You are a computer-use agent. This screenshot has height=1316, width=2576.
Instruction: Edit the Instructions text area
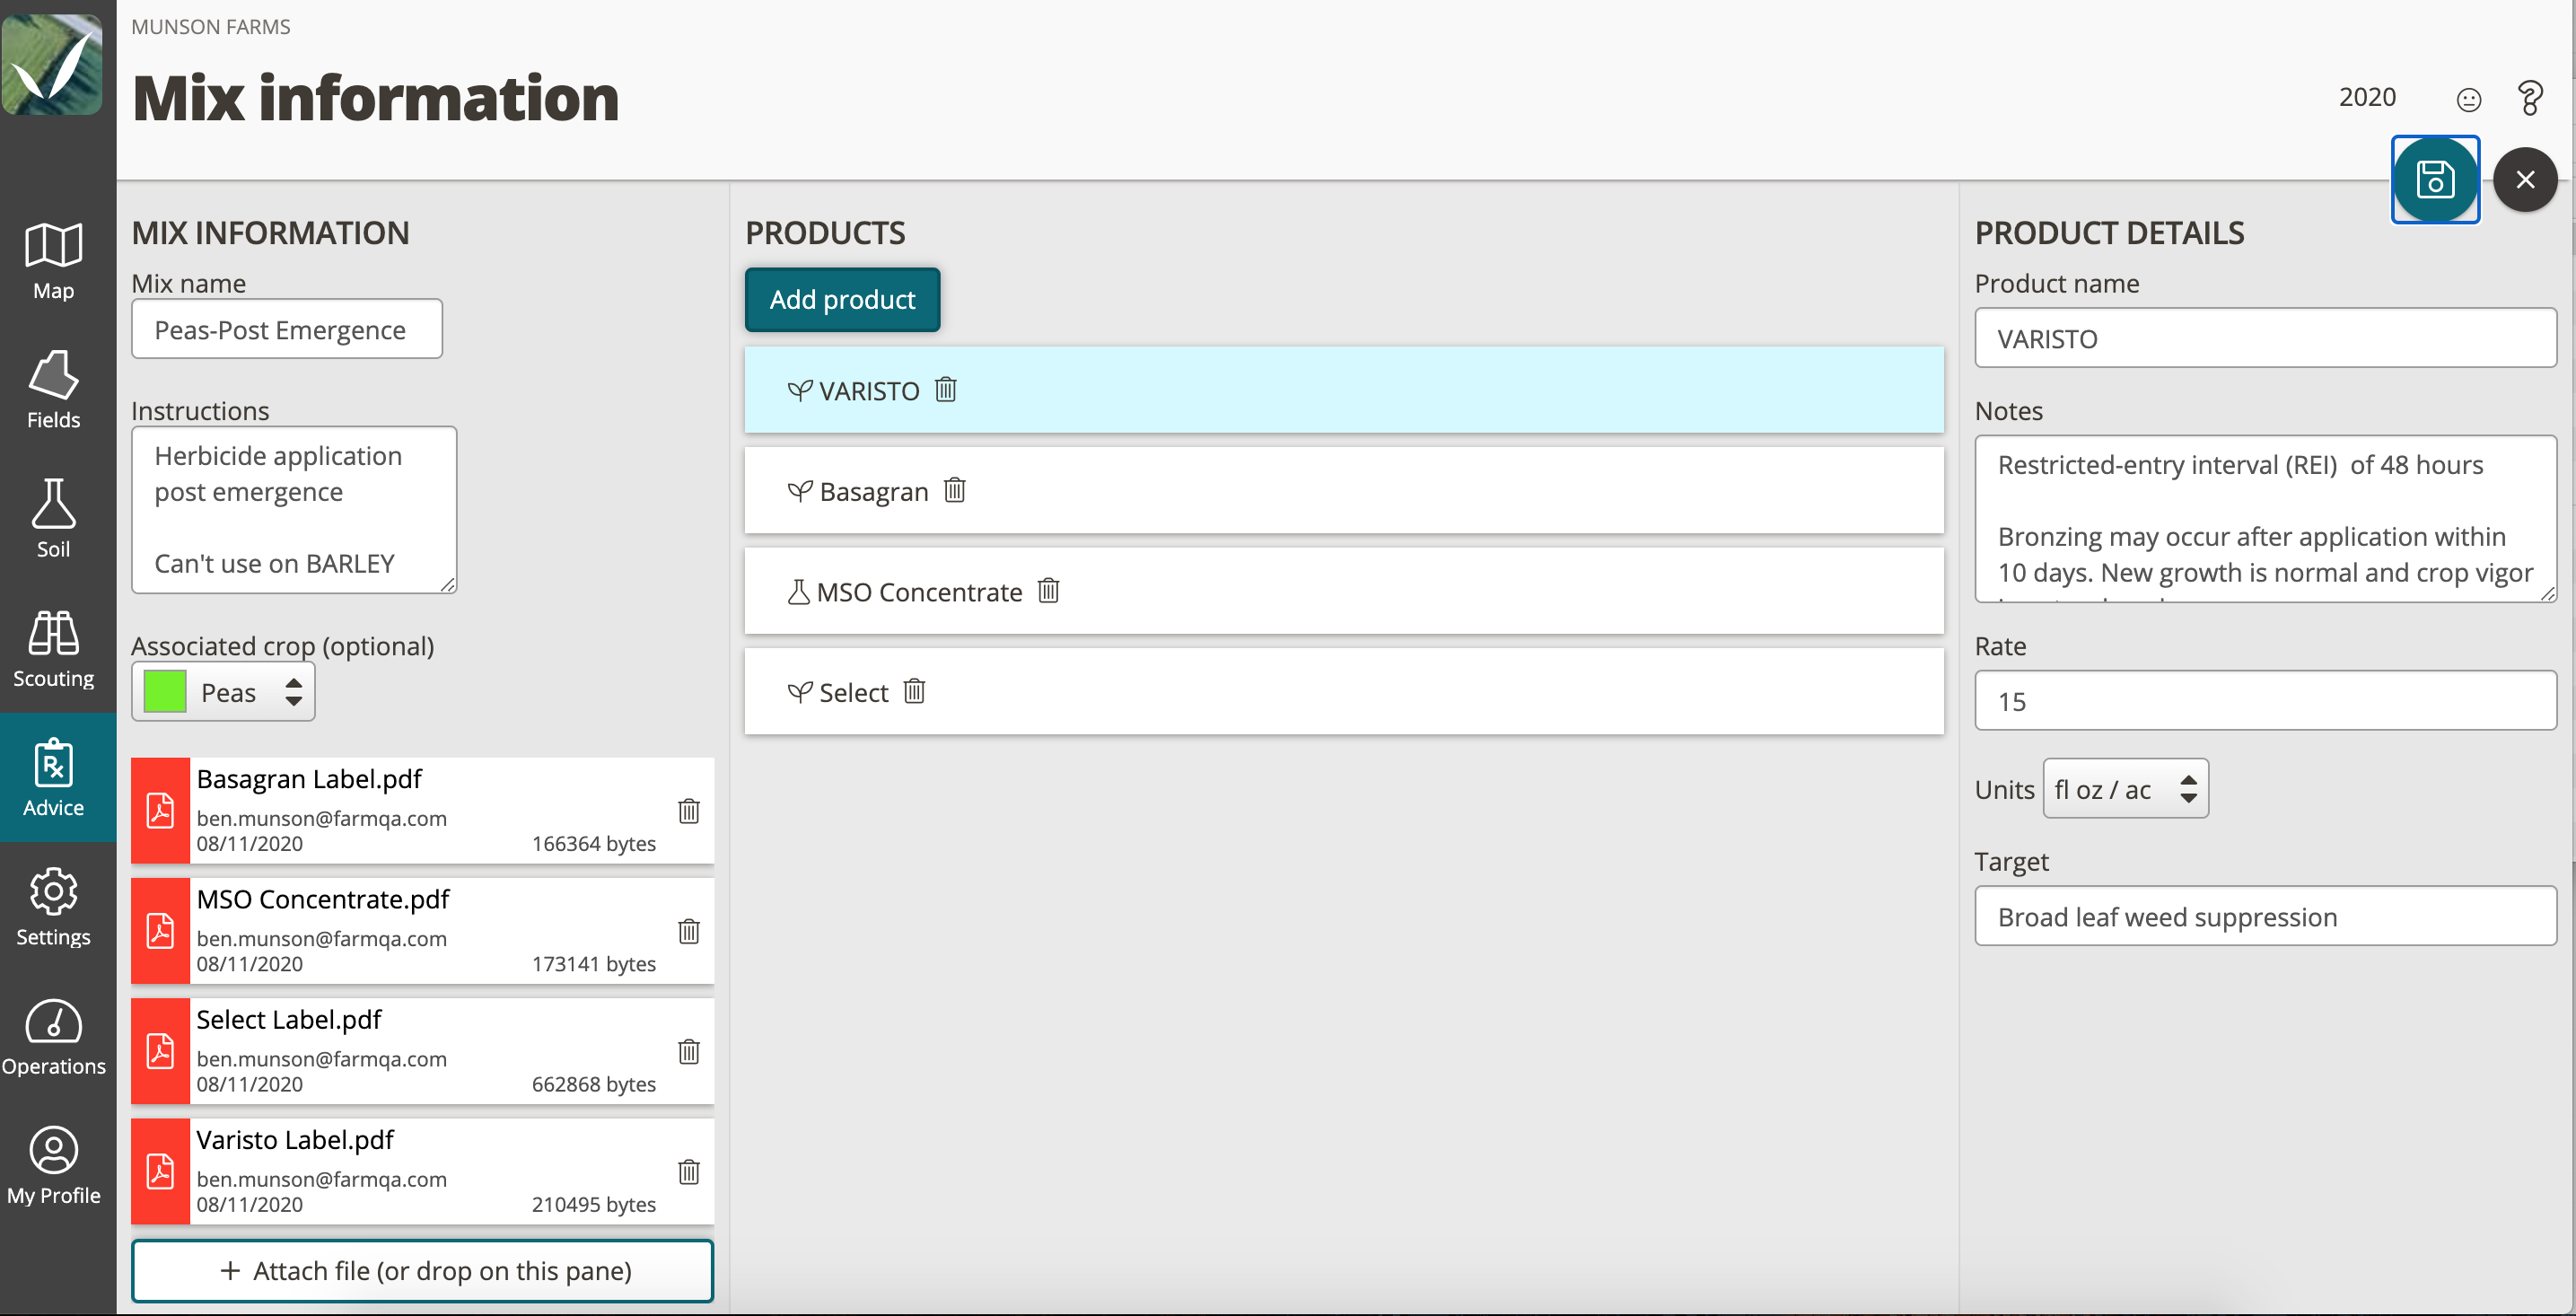click(294, 510)
